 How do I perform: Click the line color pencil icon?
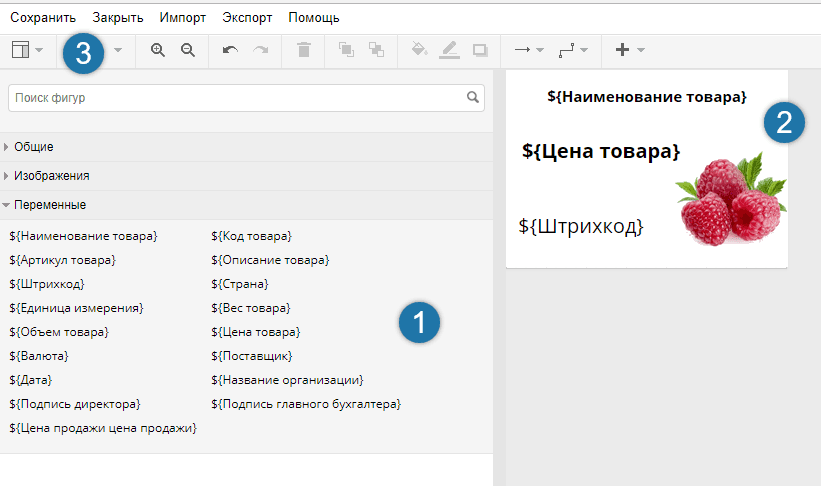coord(449,50)
